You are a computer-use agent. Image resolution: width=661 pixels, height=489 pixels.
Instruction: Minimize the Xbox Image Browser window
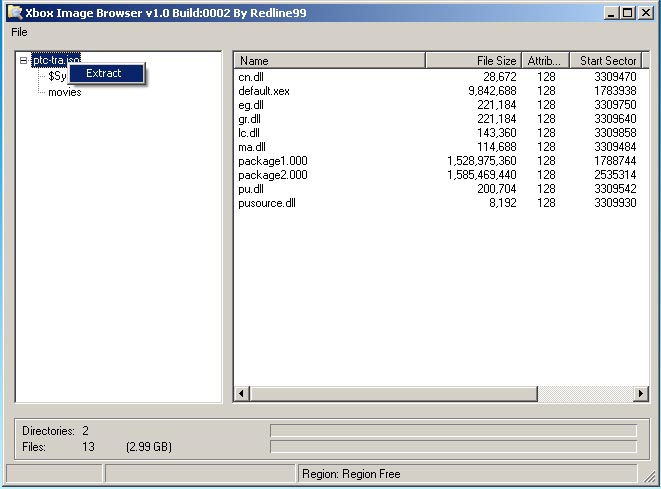pyautogui.click(x=611, y=13)
